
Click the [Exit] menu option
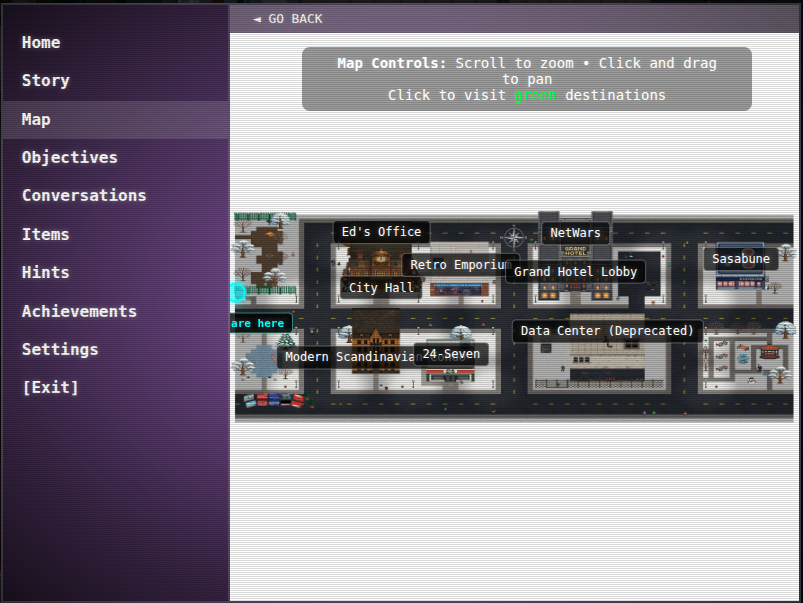[x=50, y=387]
